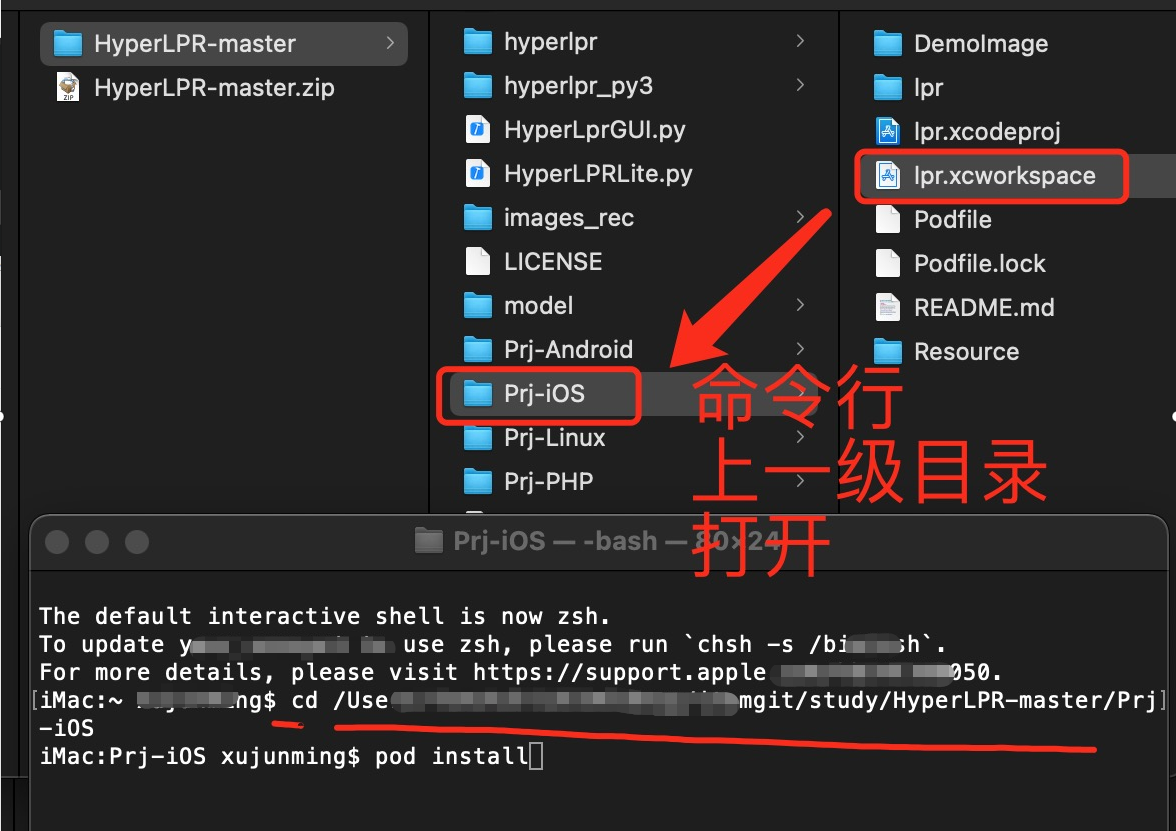This screenshot has width=1176, height=831.
Task: Select the HyperLprGUI.py Python file icon
Action: (x=478, y=129)
